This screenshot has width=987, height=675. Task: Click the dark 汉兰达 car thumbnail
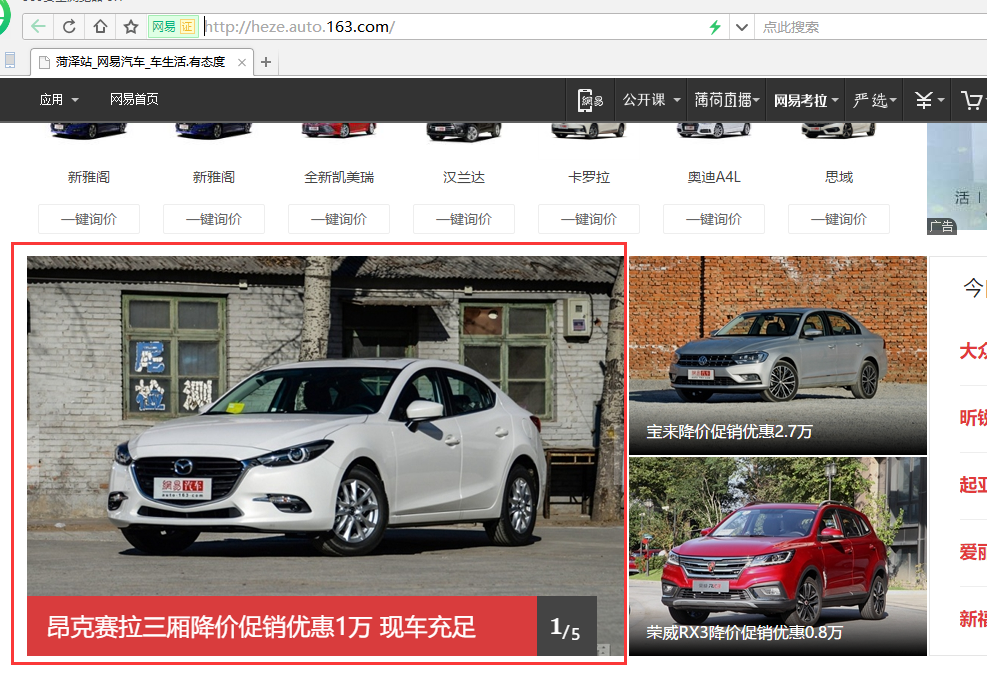click(464, 131)
